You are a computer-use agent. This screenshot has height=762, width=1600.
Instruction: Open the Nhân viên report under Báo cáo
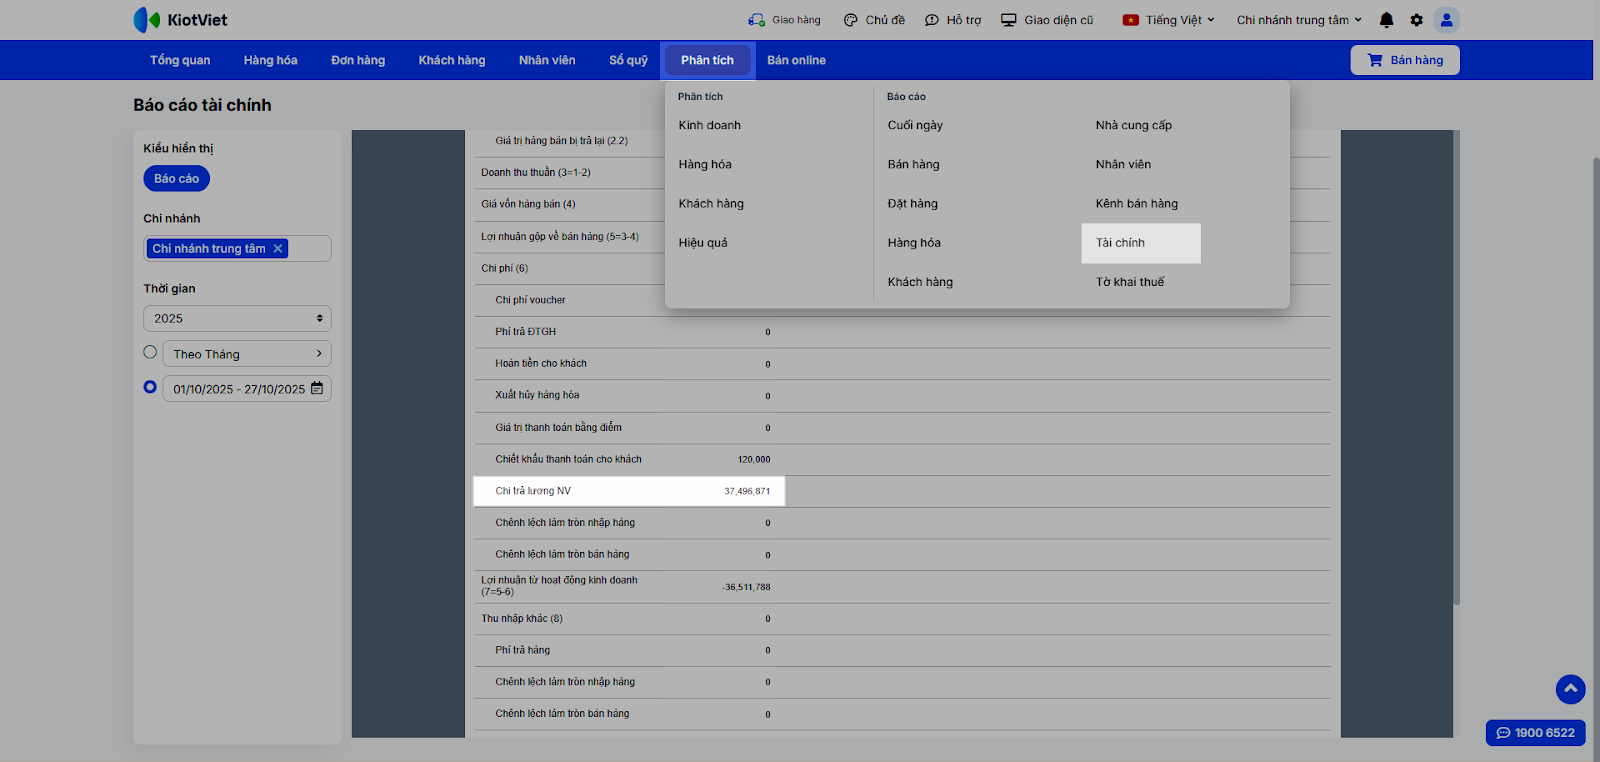click(x=1123, y=164)
